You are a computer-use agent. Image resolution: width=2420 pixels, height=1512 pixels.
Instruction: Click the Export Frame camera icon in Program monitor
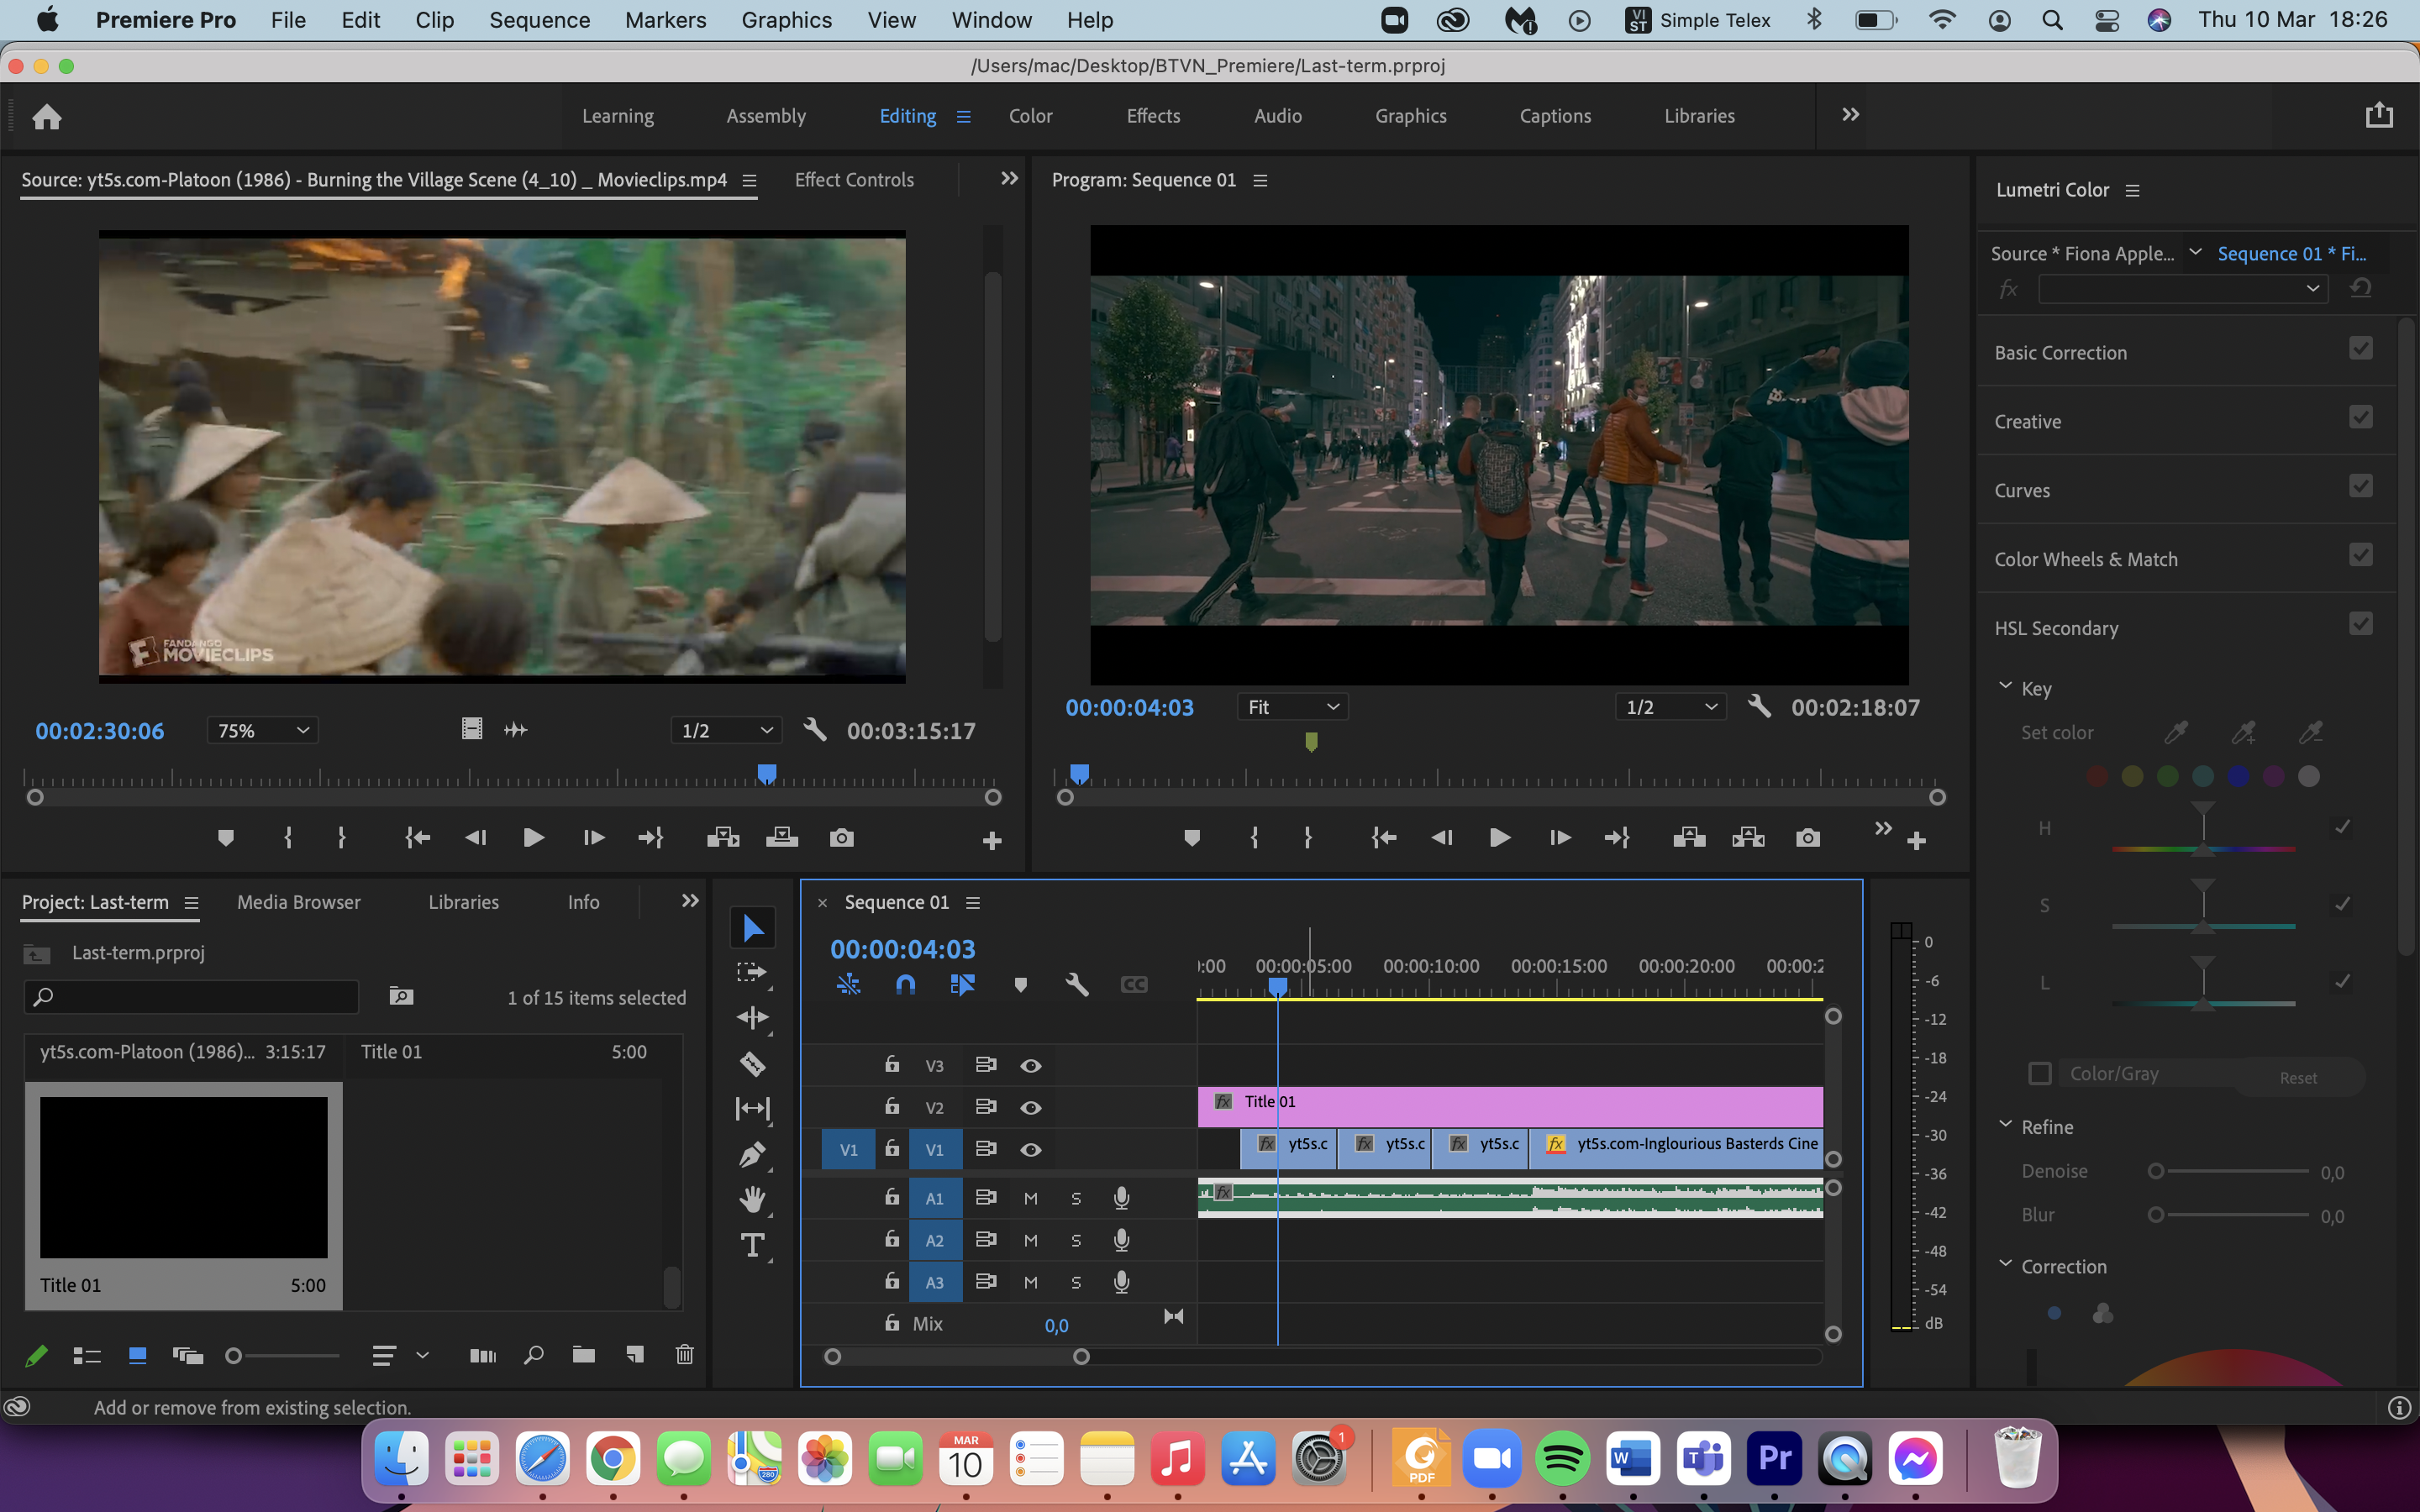1807,838
